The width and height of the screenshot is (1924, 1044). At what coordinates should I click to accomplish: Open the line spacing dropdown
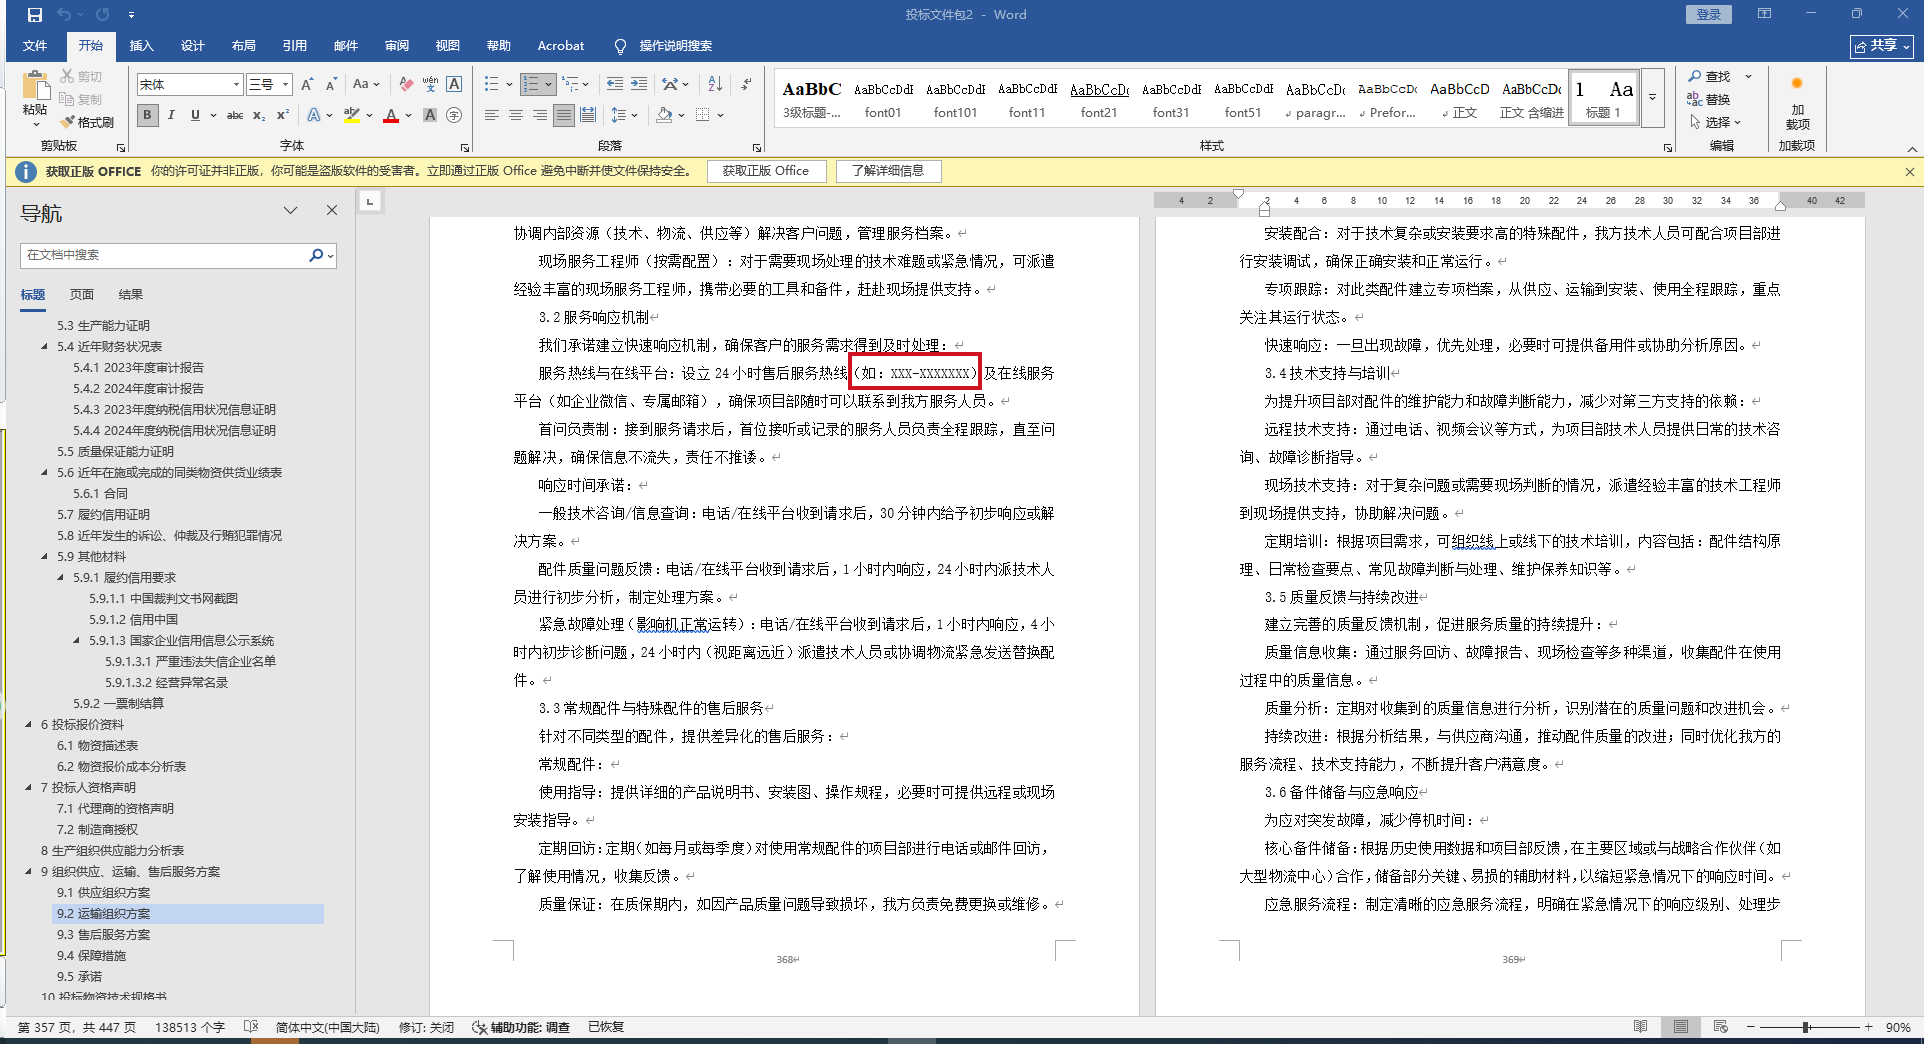point(624,115)
